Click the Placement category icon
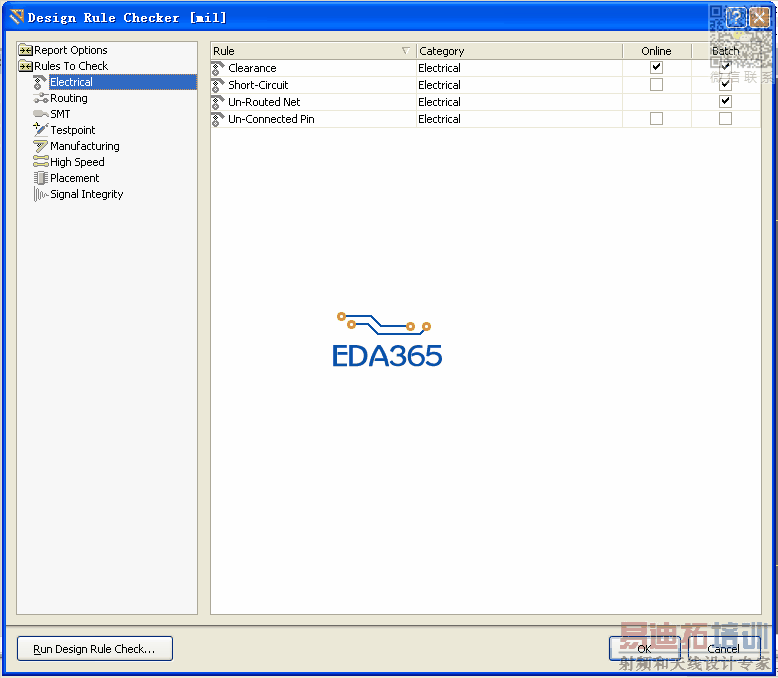The height and width of the screenshot is (678, 778). click(40, 178)
